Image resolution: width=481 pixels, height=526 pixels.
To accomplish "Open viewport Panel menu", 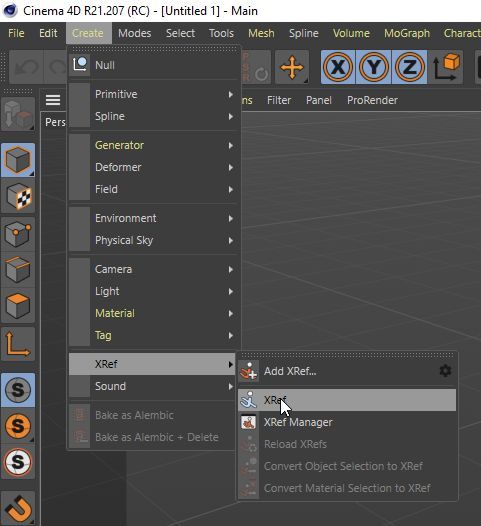I will coord(319,100).
